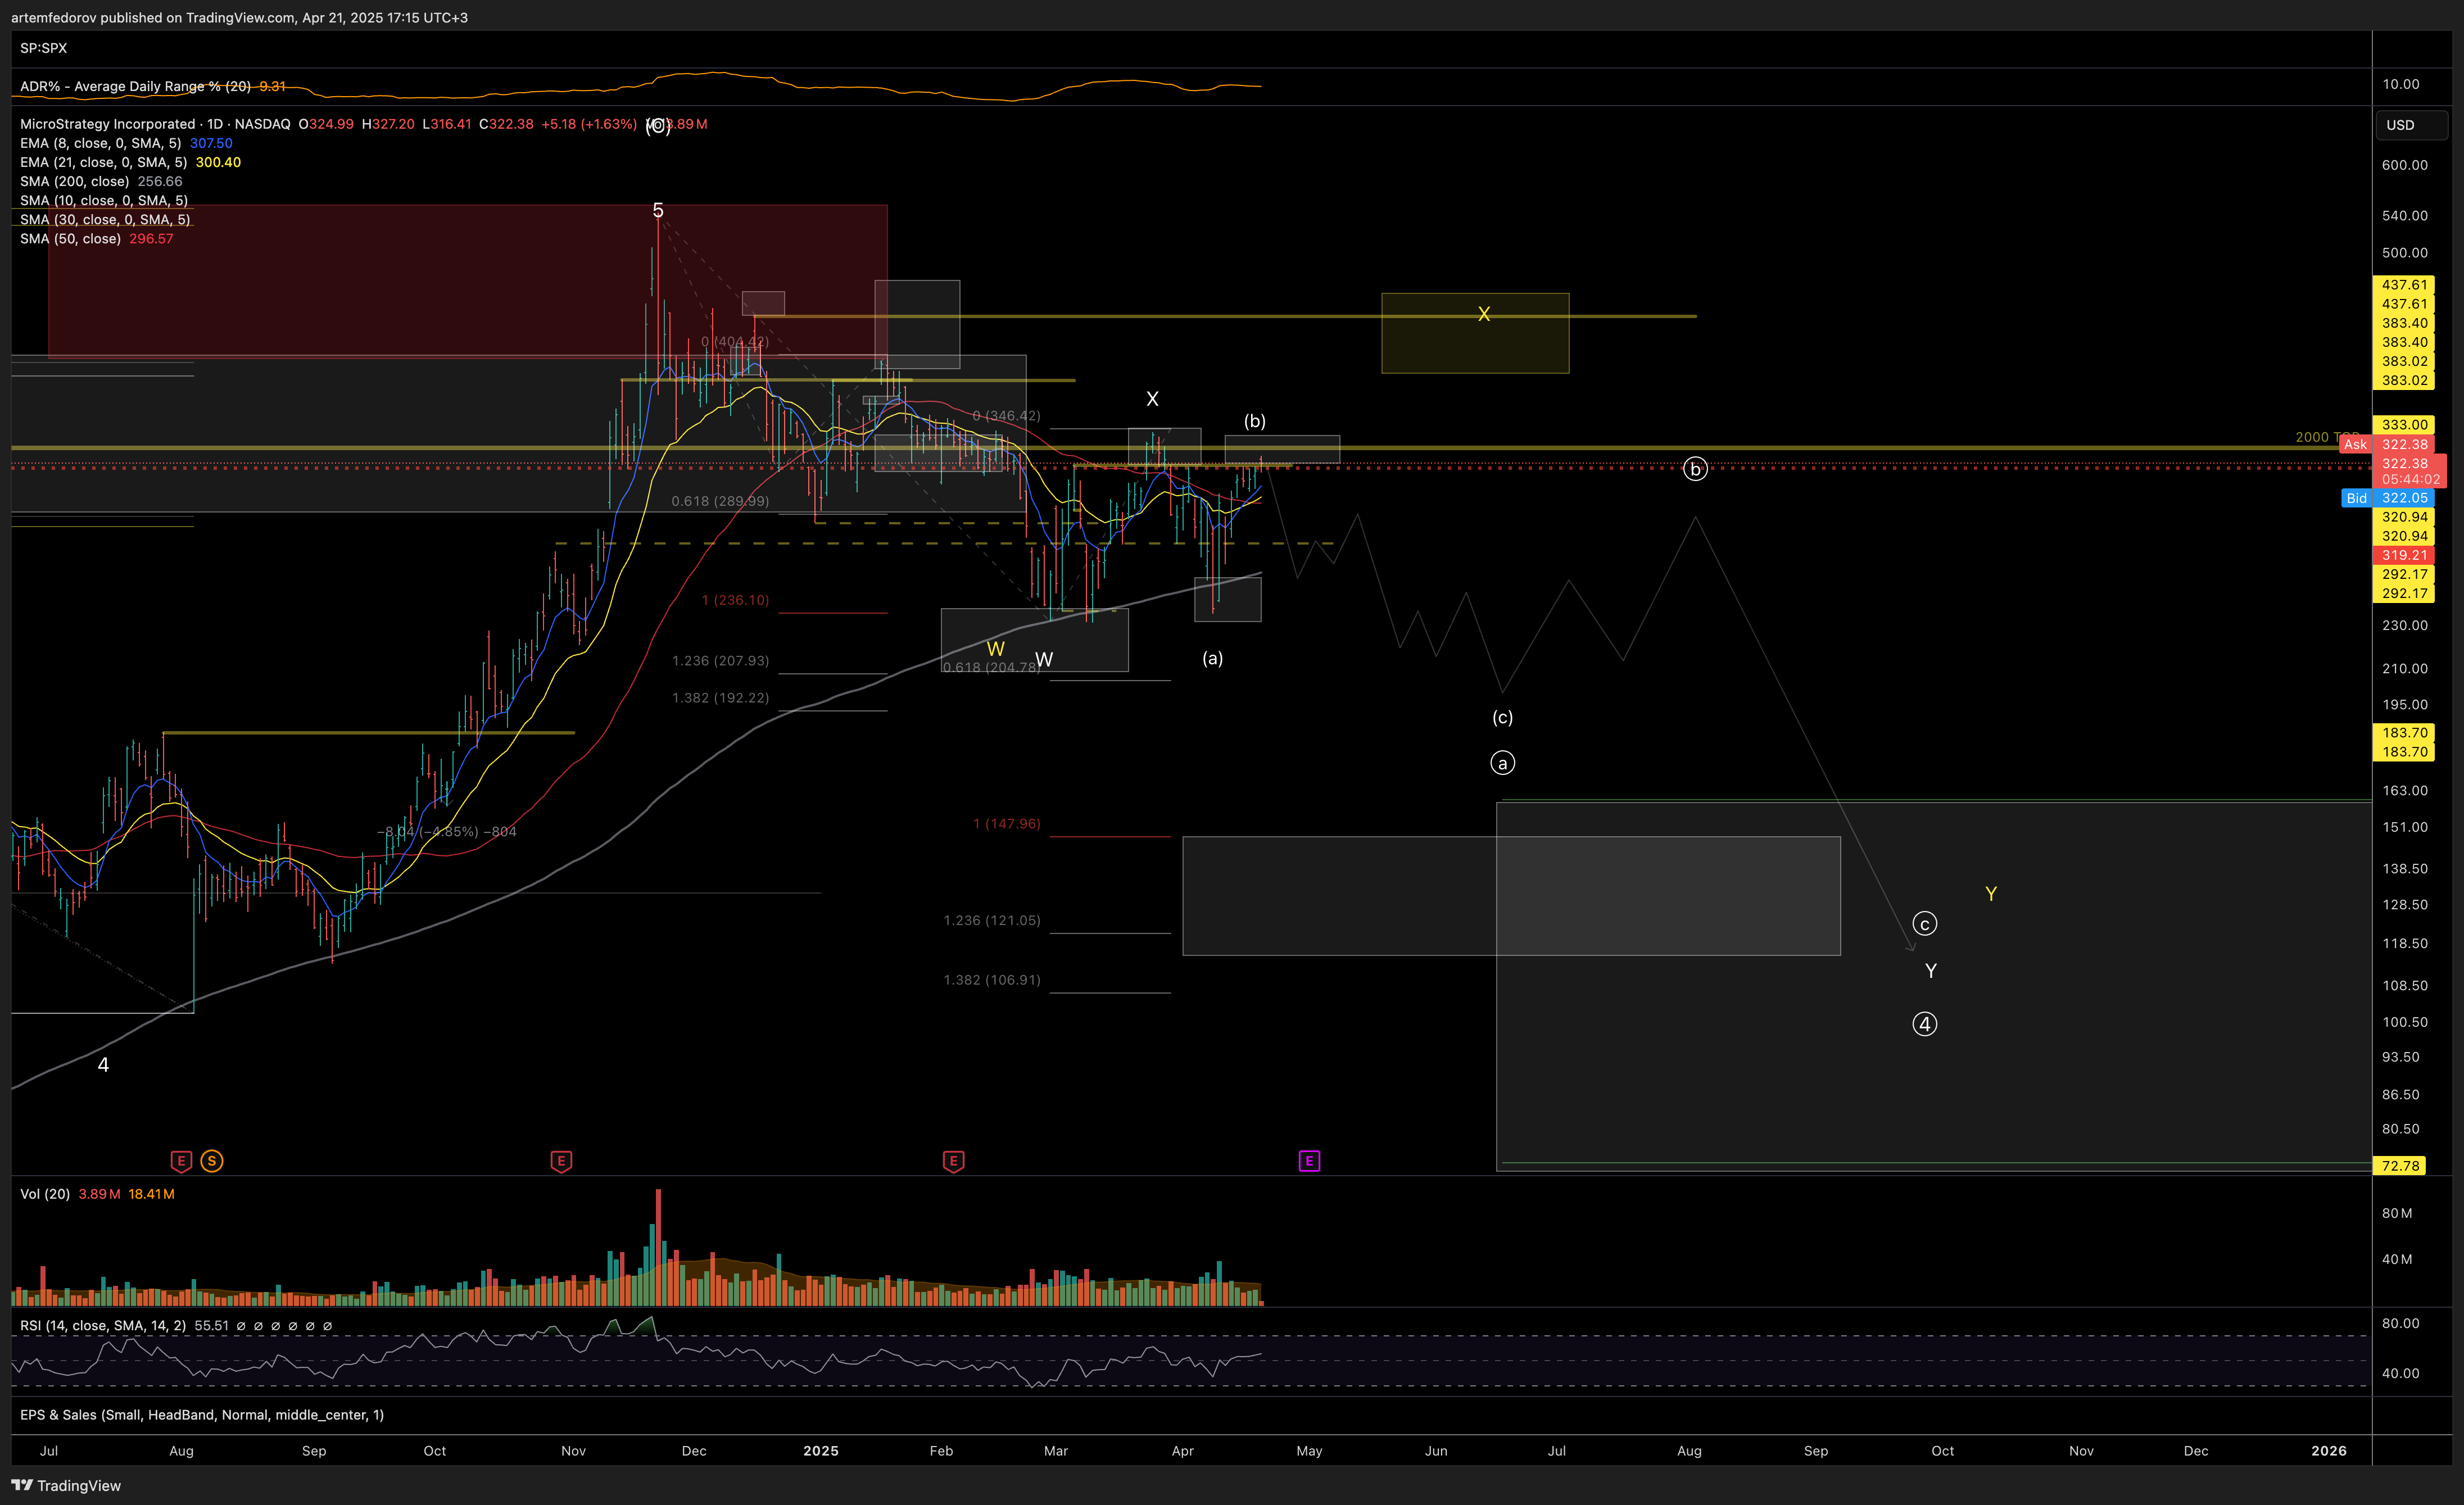The image size is (2464, 1505).
Task: Click the TradingView logo
Action: [66, 1485]
